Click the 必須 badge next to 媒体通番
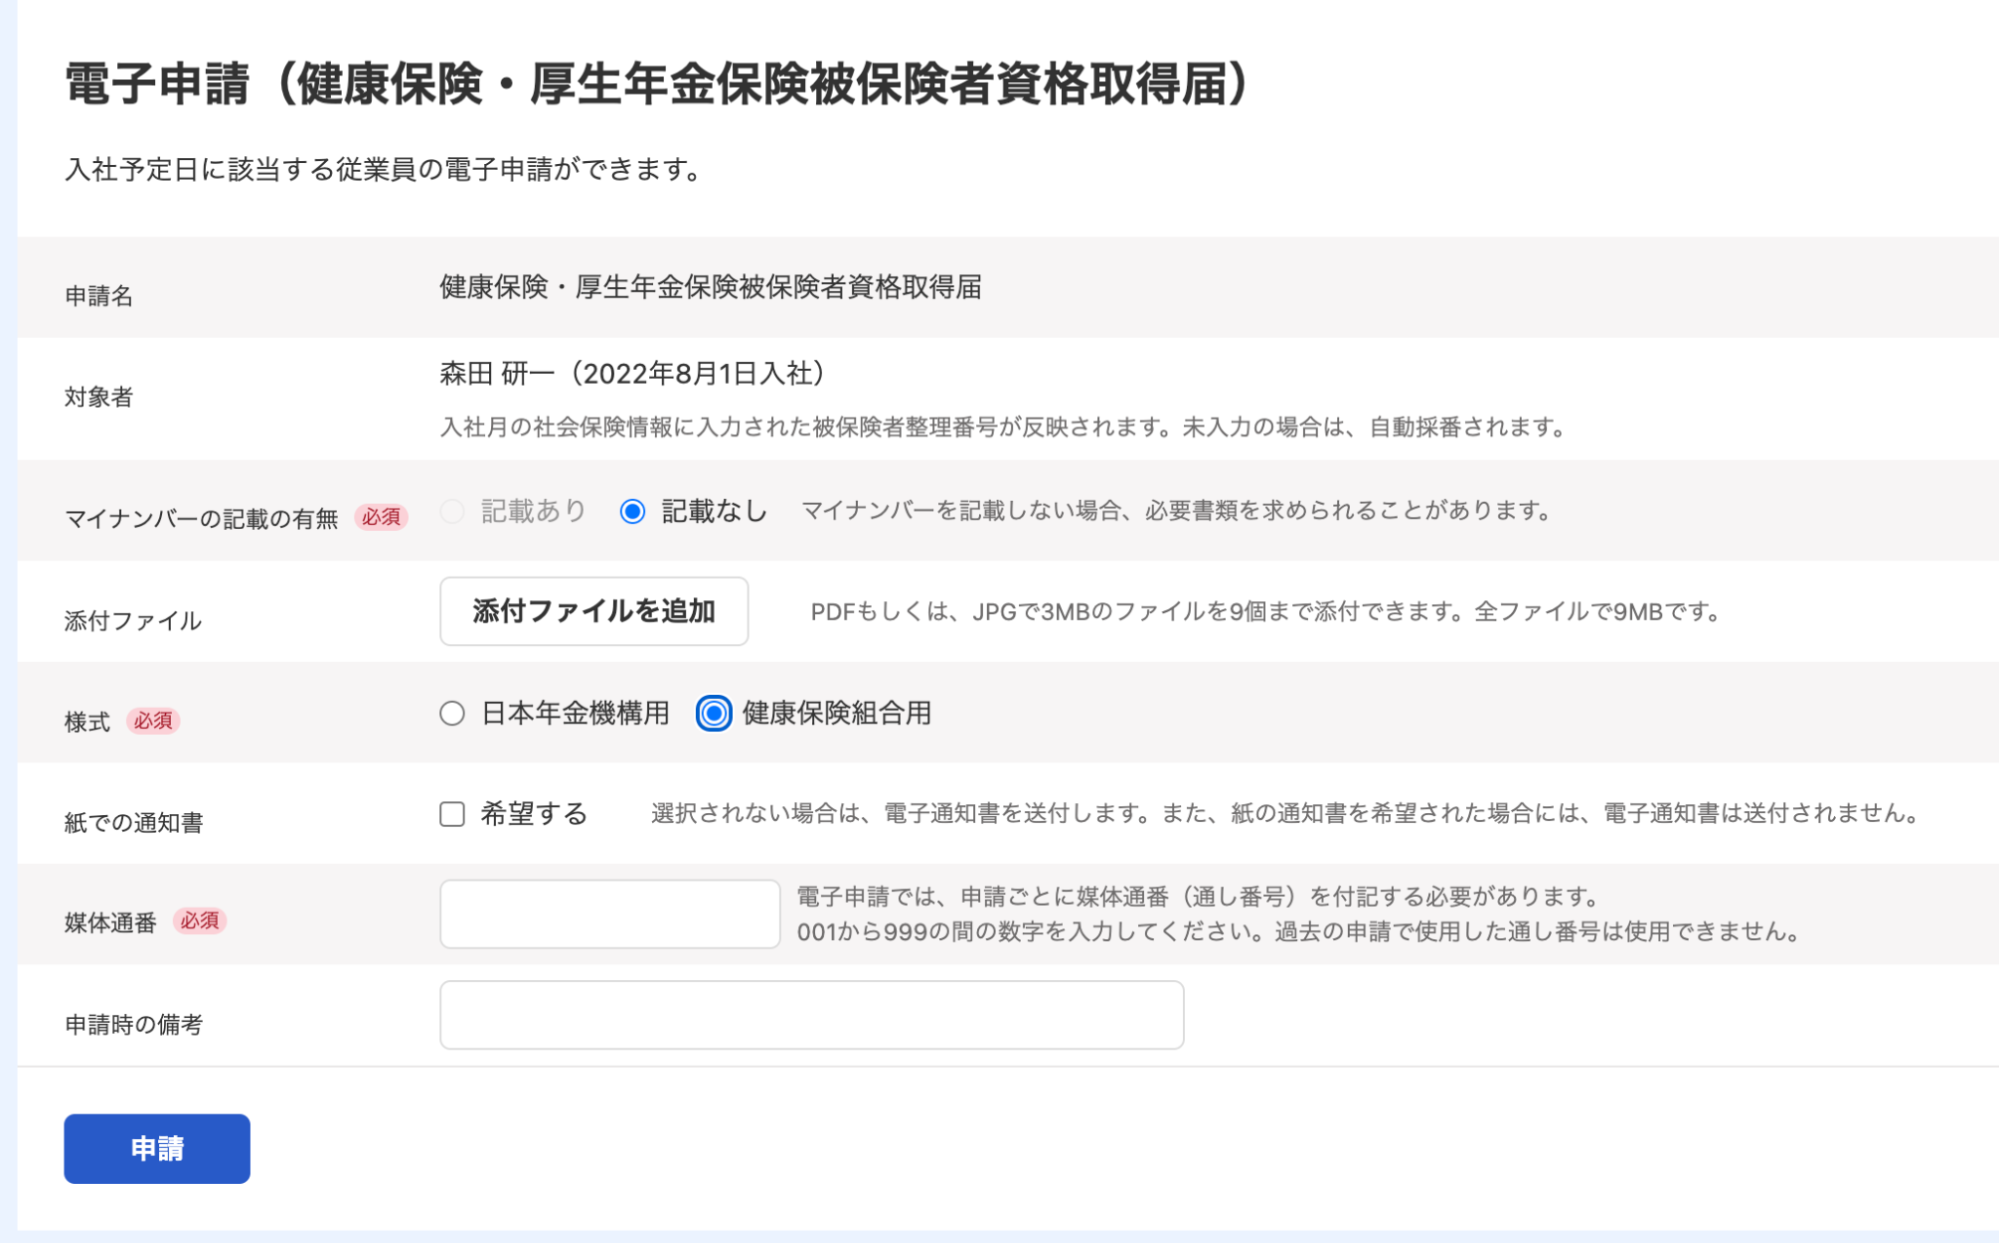 click(x=199, y=922)
